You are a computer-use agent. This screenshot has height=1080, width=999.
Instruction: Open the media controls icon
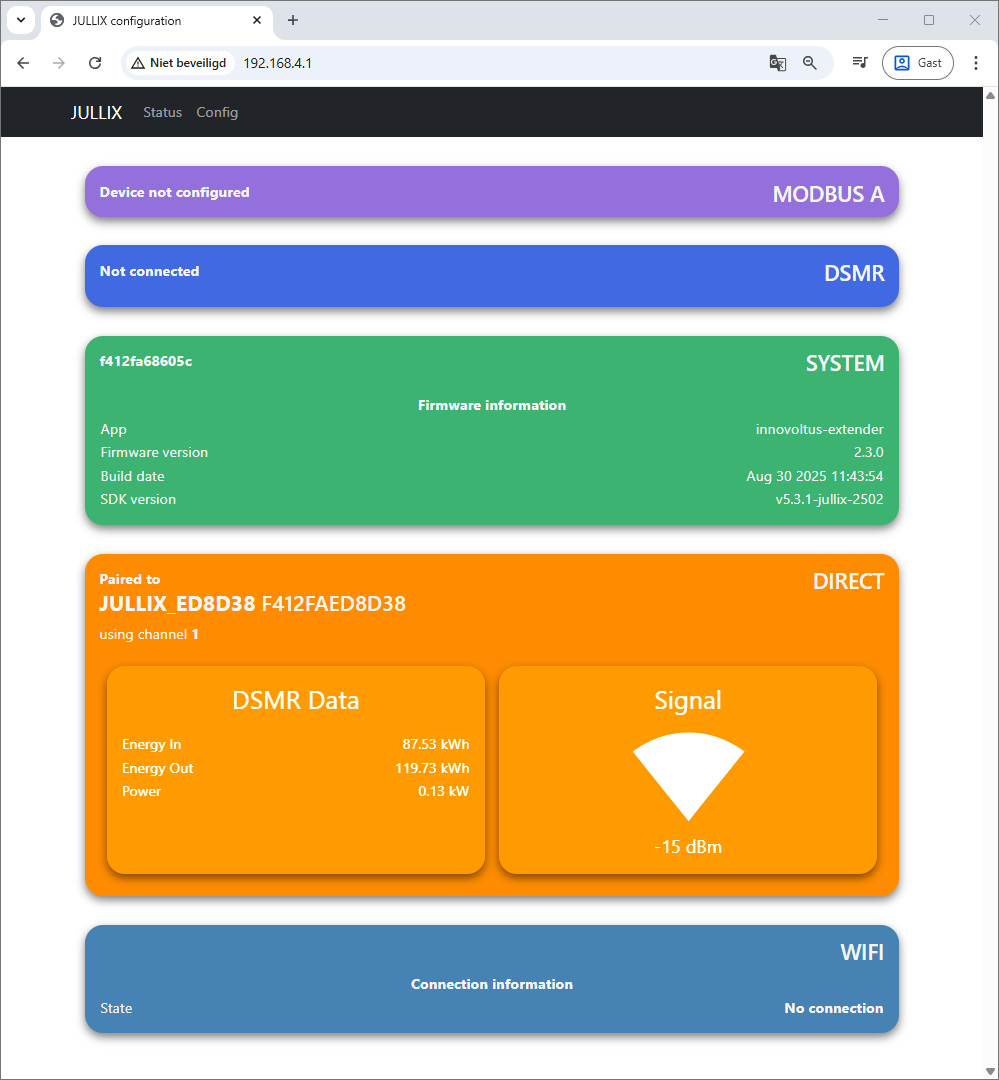coord(859,63)
